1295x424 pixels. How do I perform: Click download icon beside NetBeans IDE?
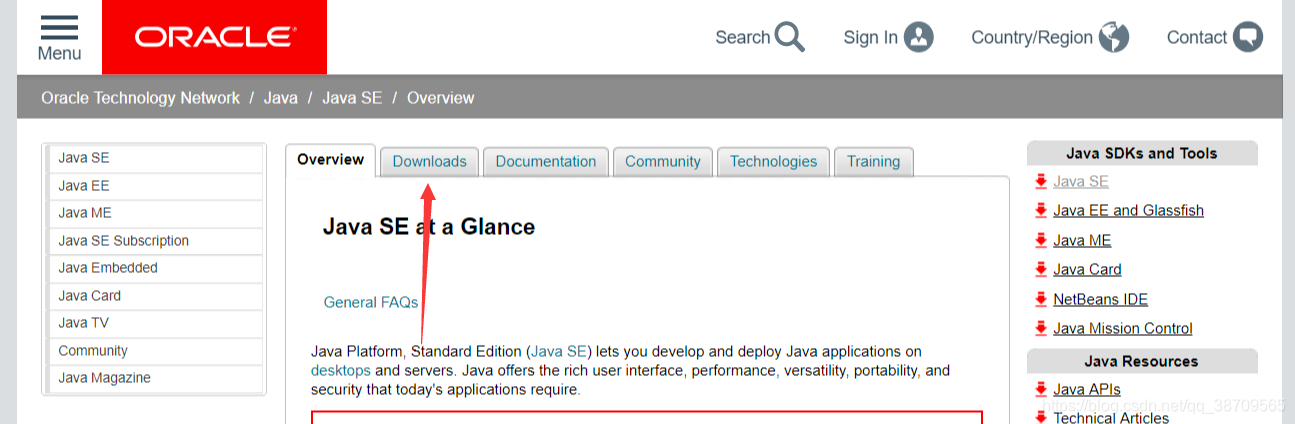coord(1041,299)
